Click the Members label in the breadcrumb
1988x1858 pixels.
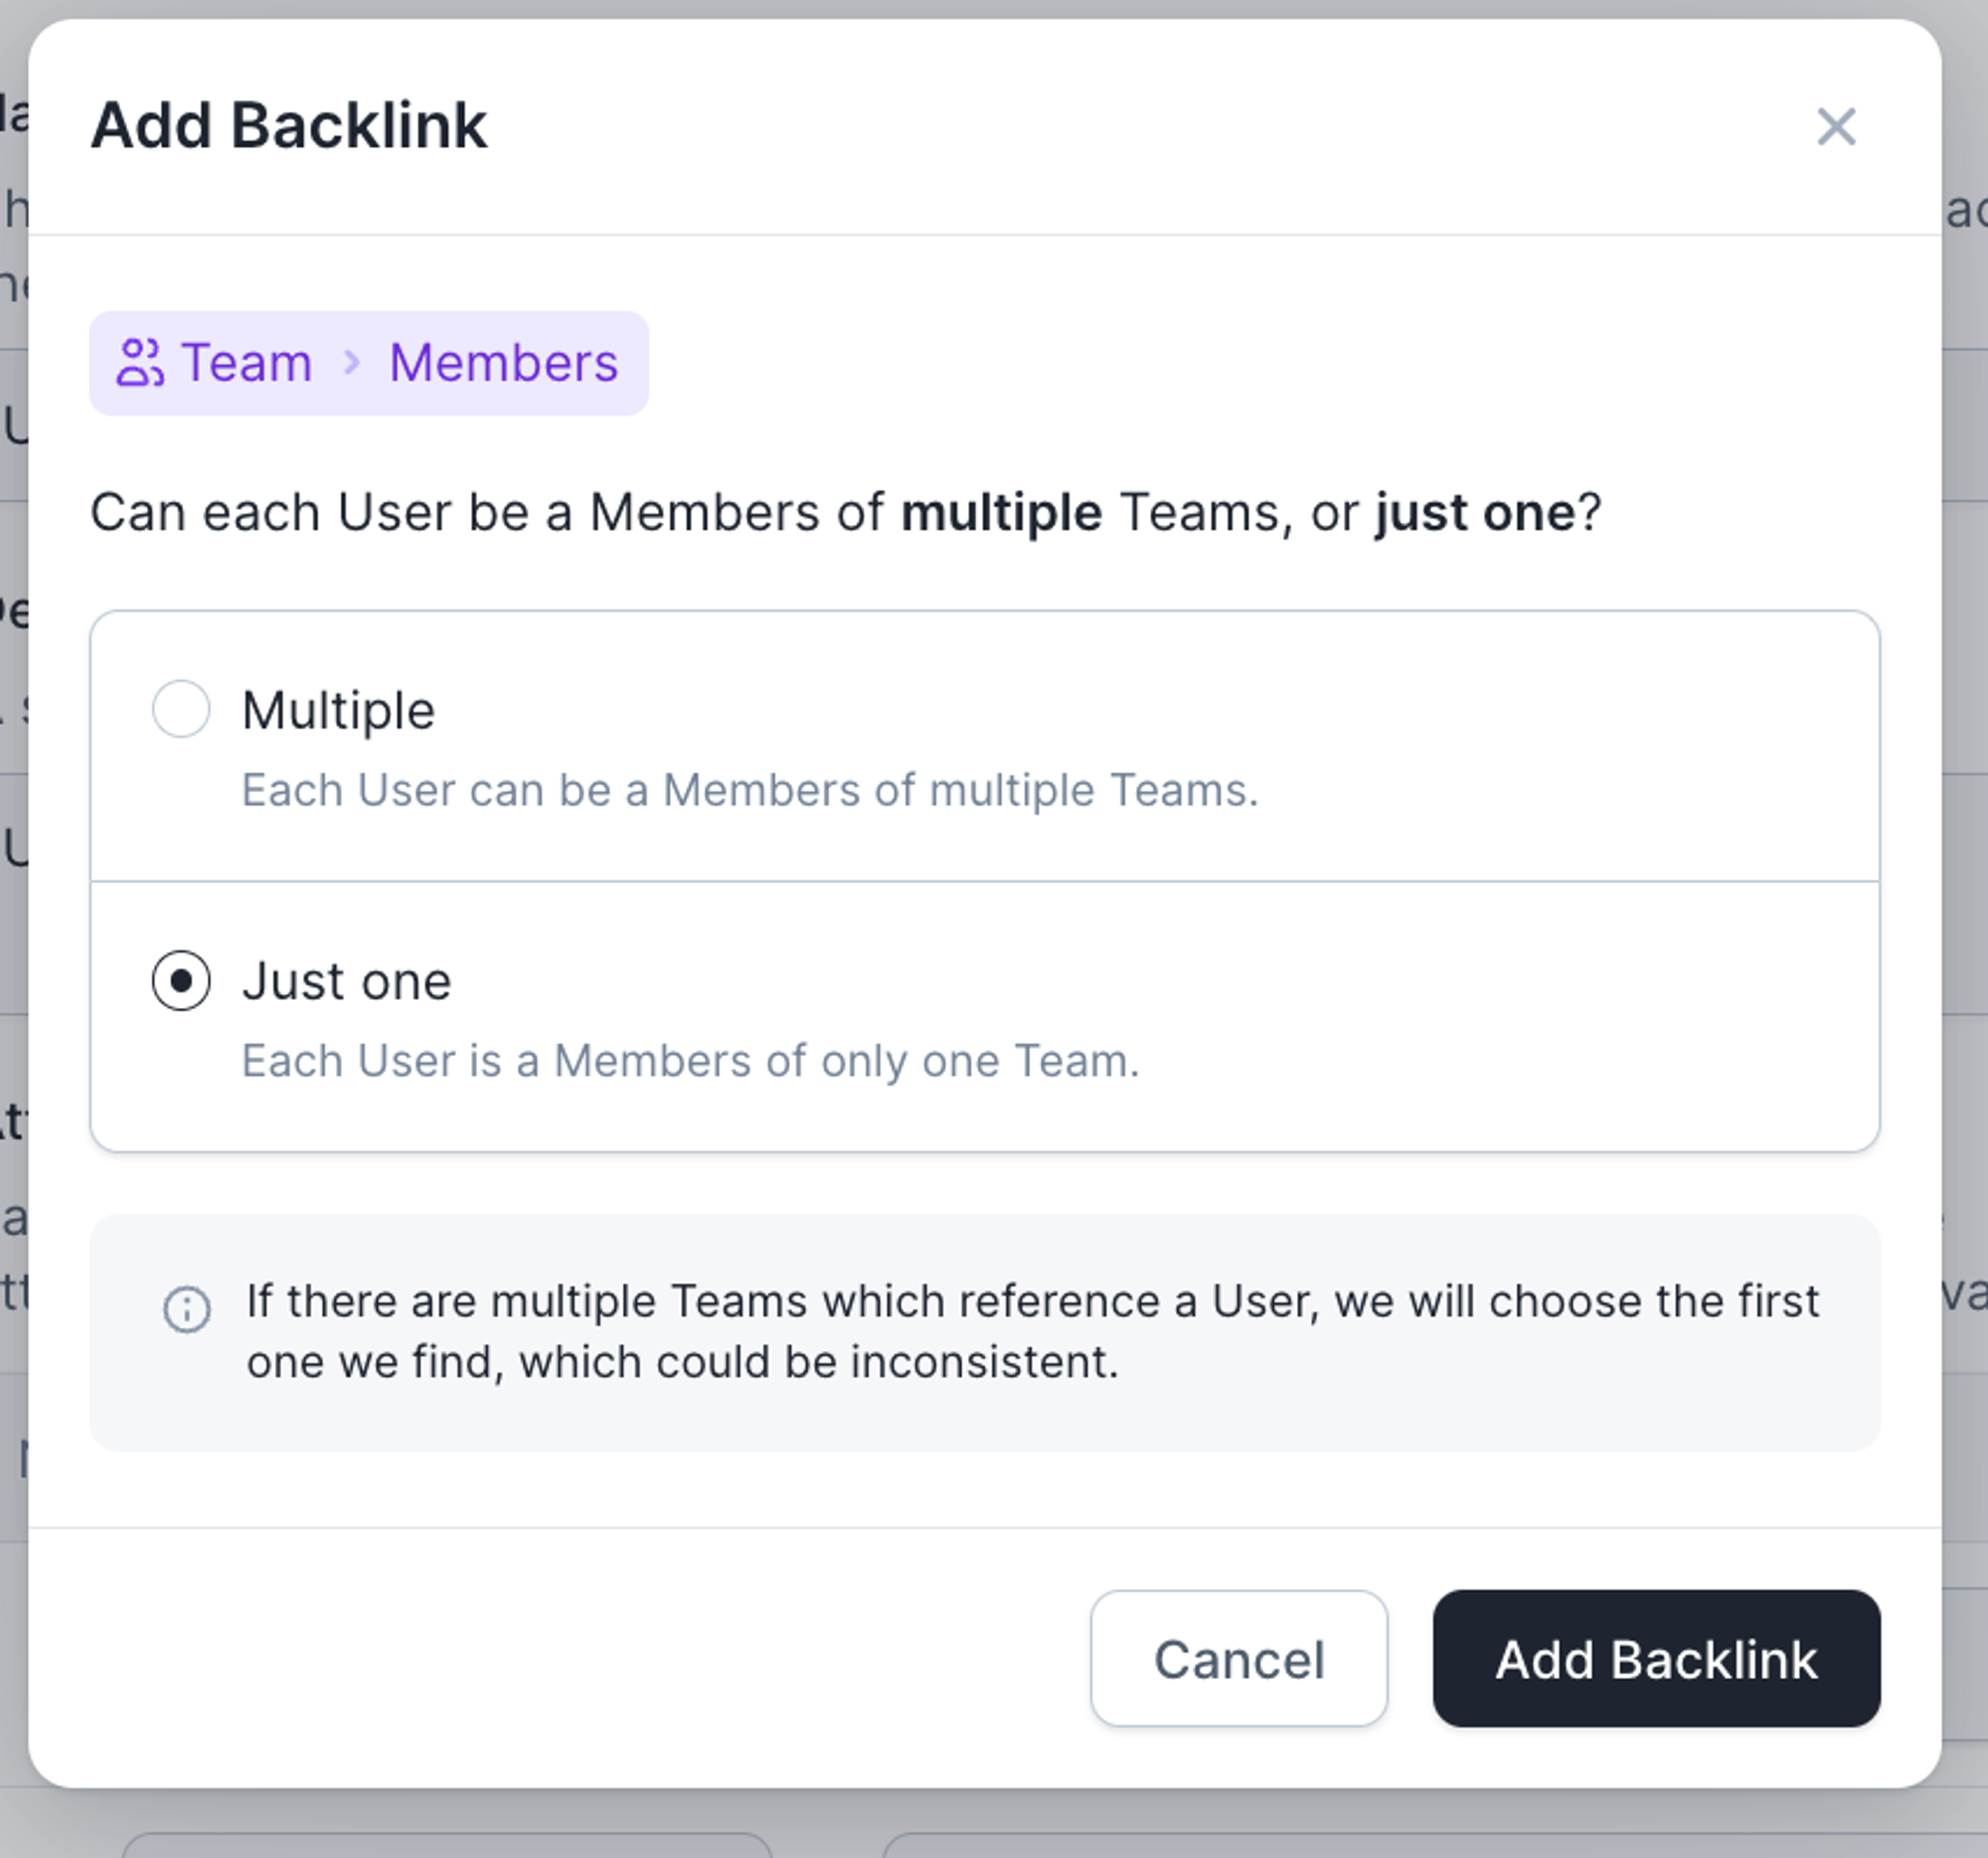(503, 362)
